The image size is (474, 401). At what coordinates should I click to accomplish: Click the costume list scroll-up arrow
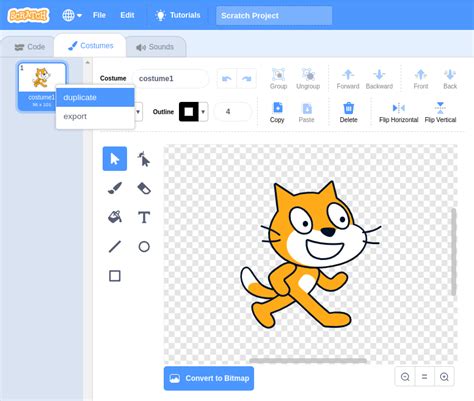(x=88, y=62)
